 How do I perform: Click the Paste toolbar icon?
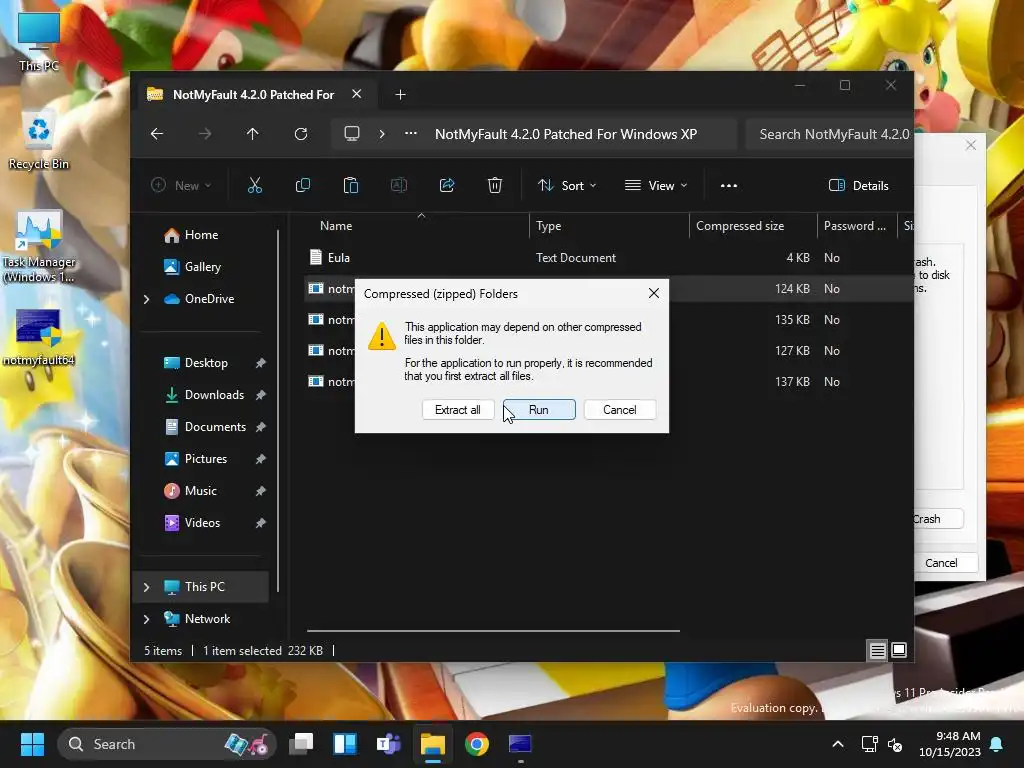pos(351,185)
